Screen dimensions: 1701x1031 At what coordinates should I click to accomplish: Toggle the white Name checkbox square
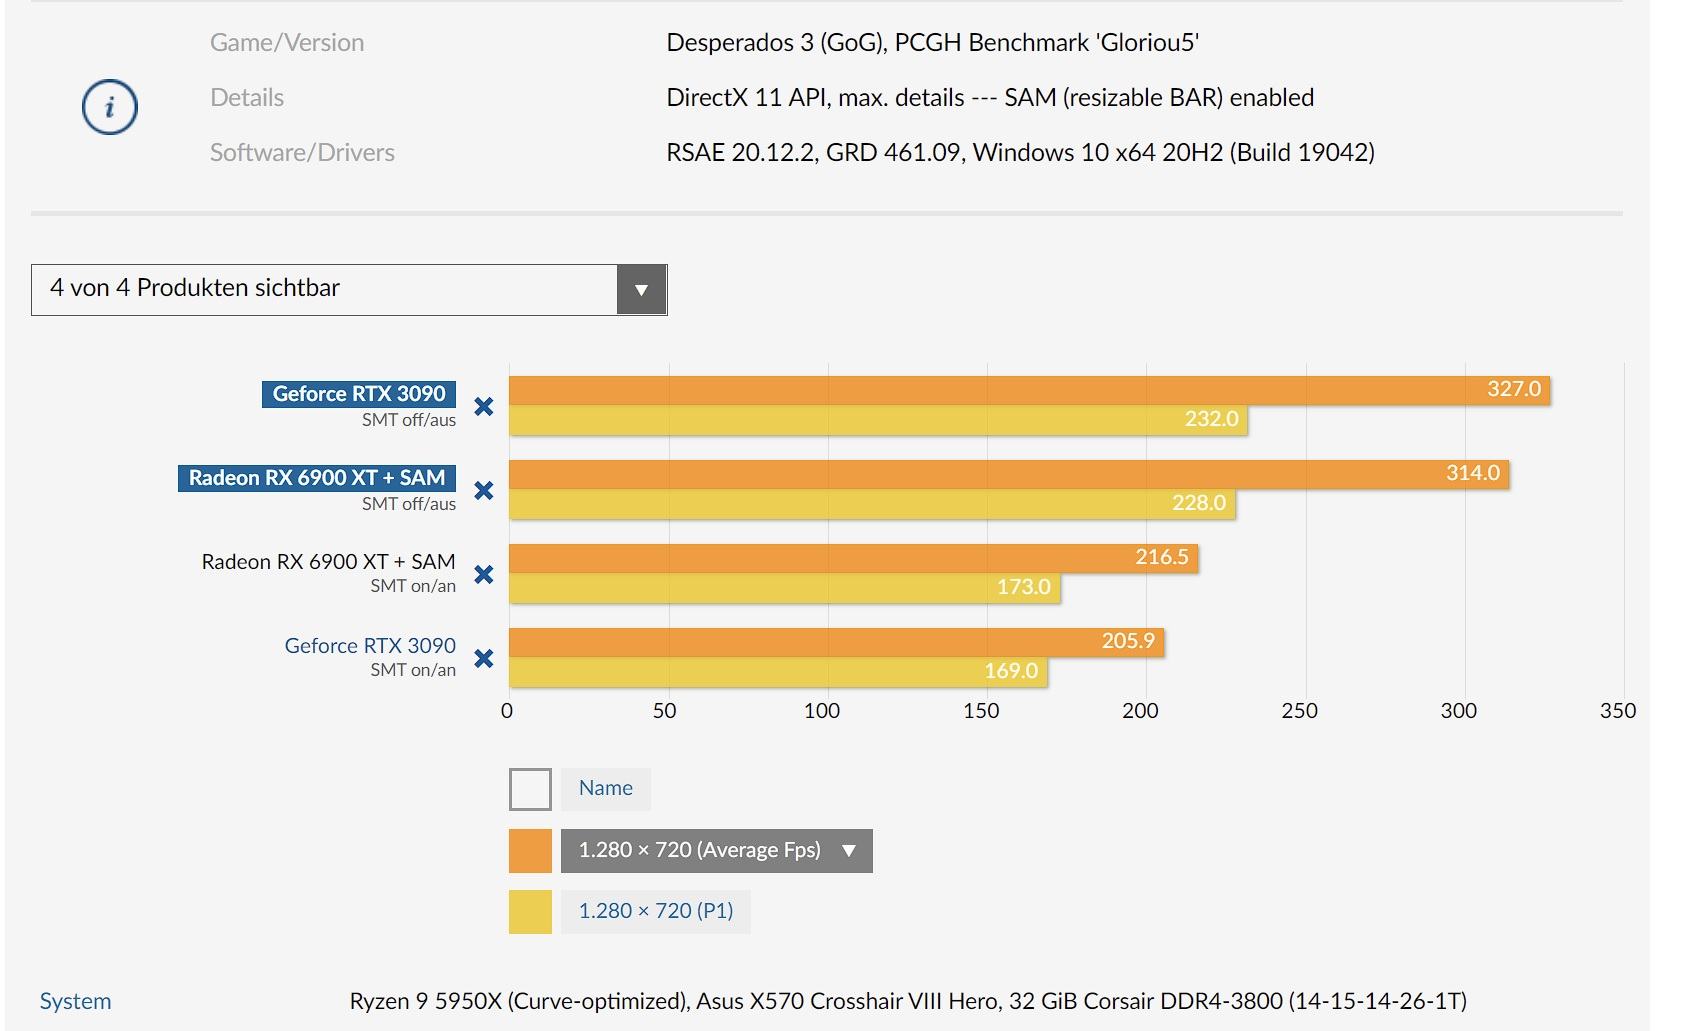[530, 789]
